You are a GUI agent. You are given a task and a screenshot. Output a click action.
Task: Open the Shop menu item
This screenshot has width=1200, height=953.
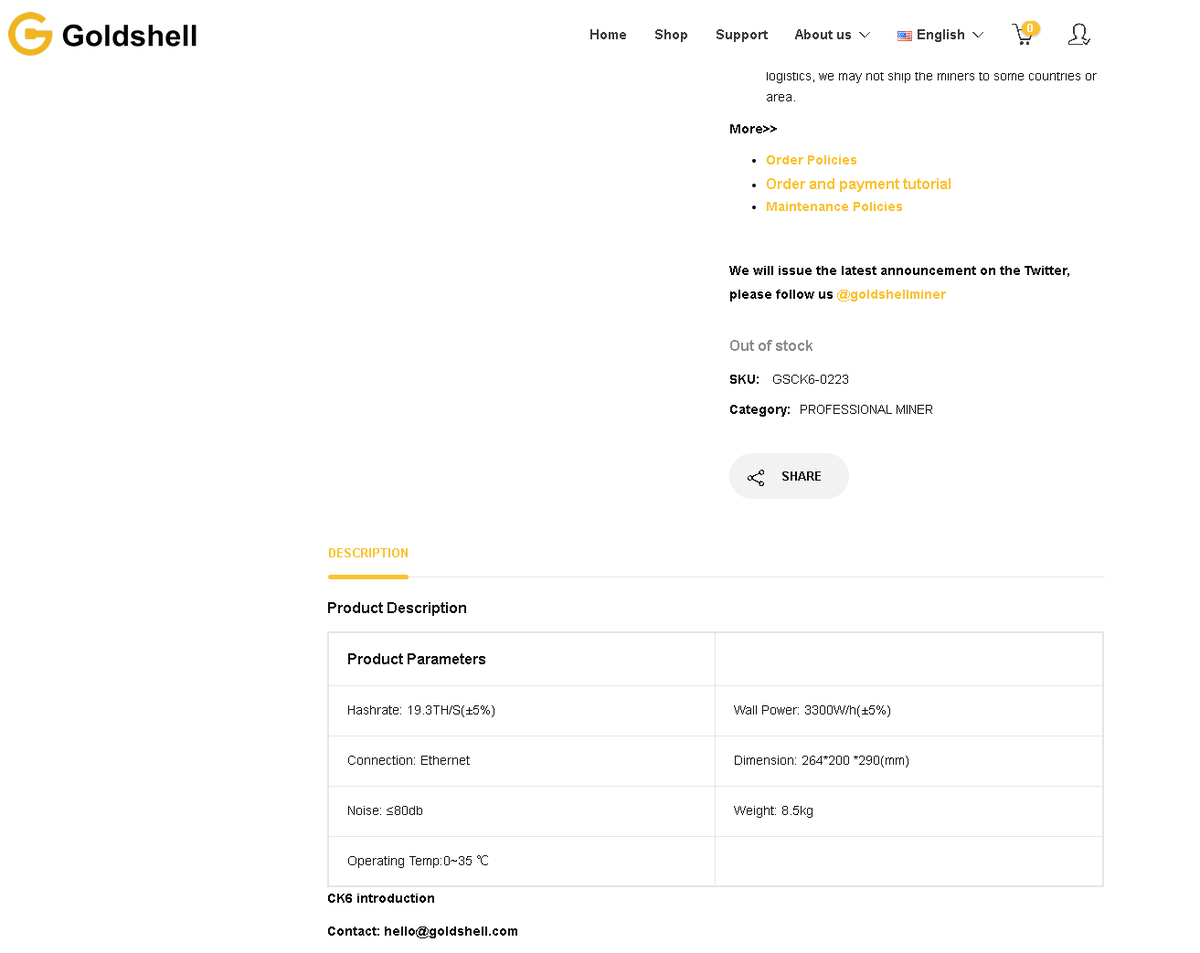[671, 35]
